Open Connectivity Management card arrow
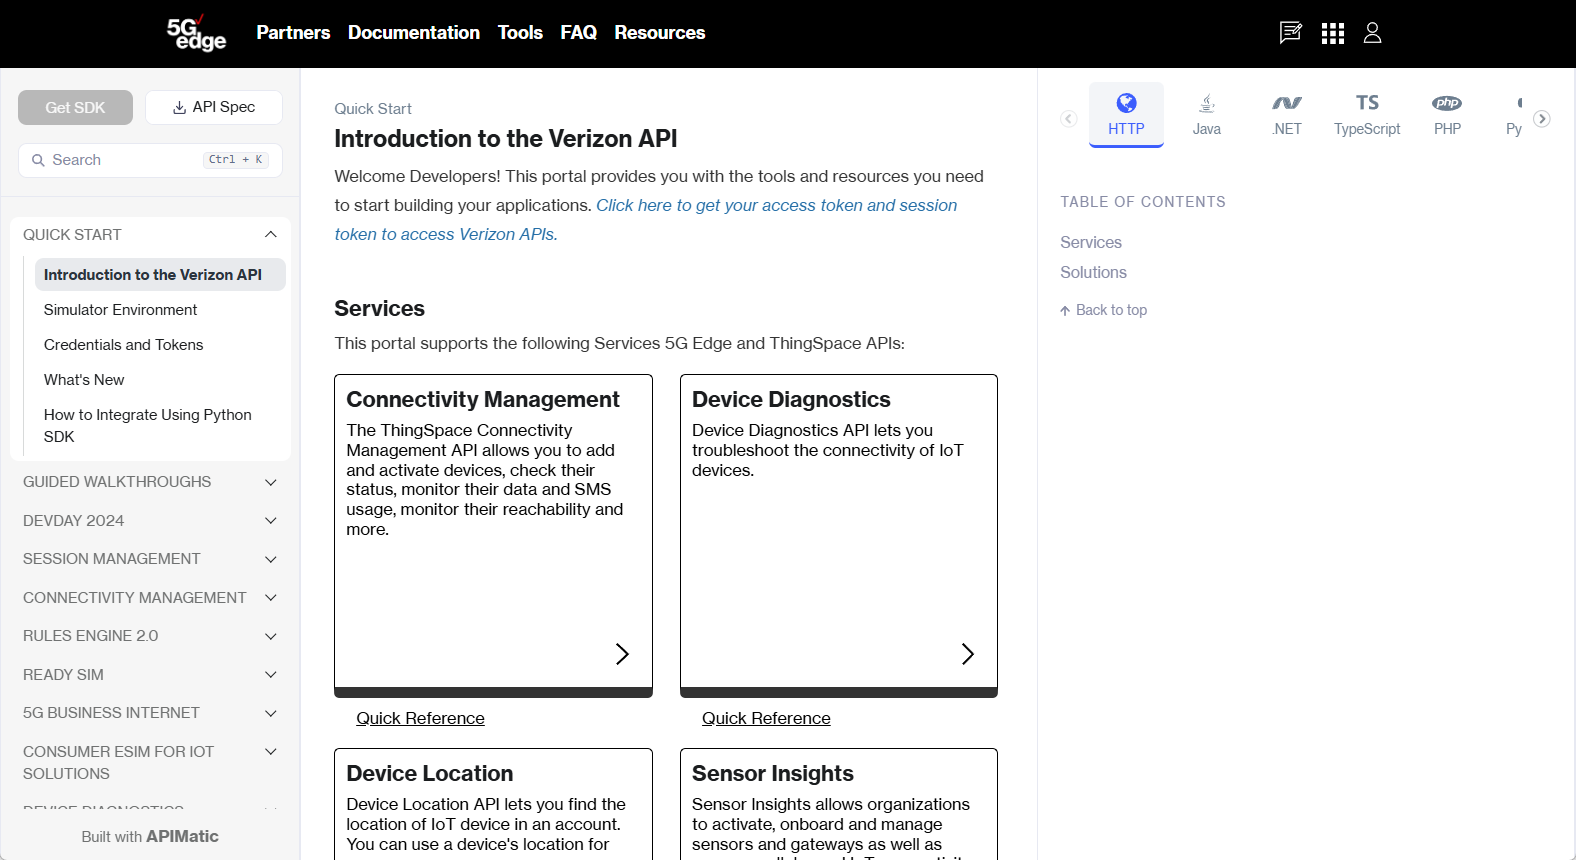 tap(622, 654)
